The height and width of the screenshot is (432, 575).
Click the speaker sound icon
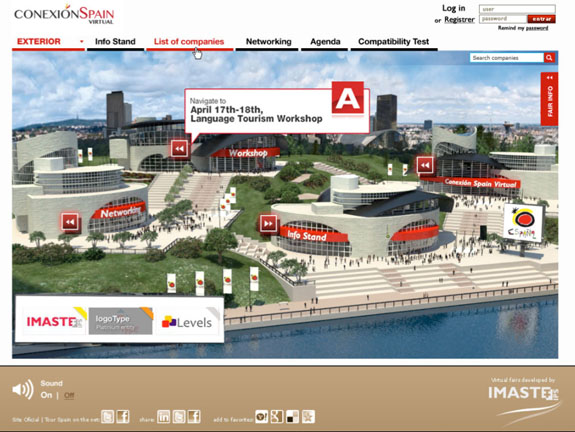pos(23,389)
